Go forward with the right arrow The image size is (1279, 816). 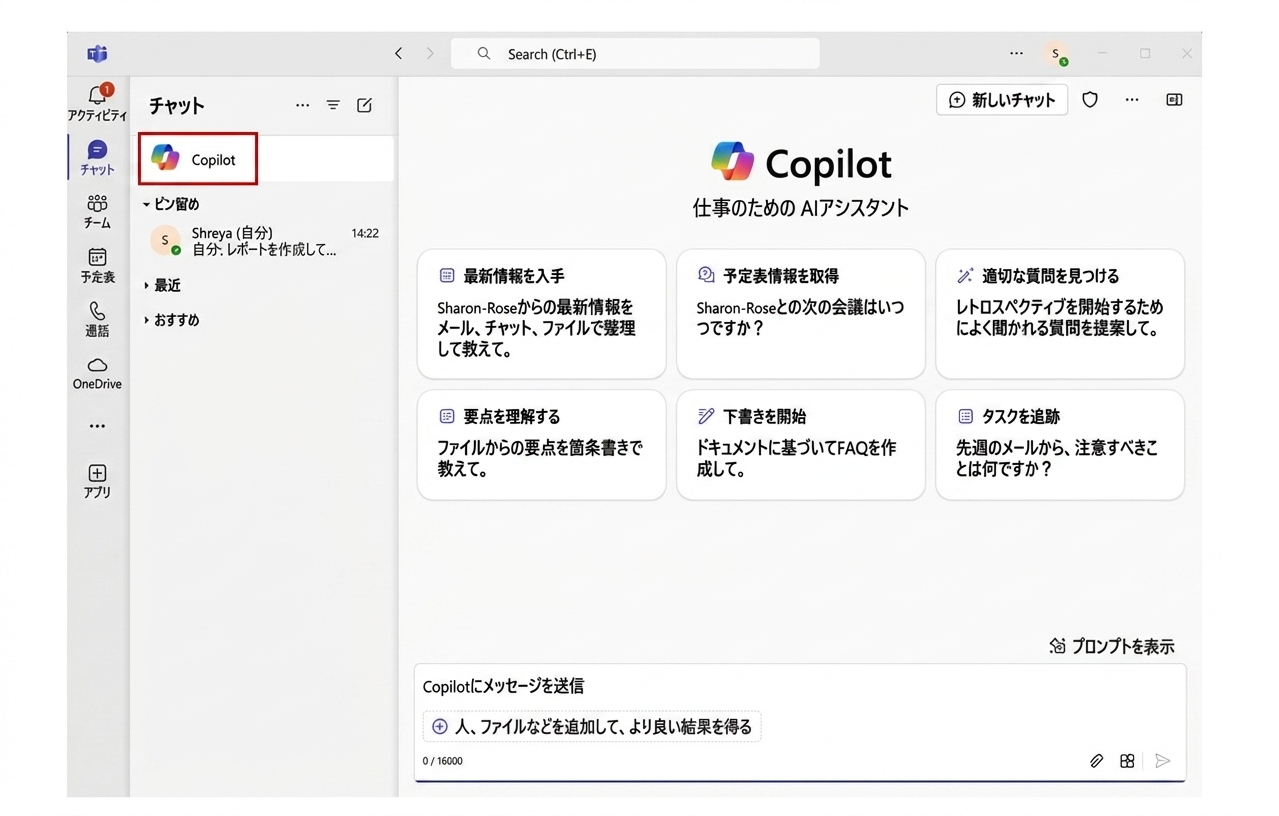click(430, 54)
